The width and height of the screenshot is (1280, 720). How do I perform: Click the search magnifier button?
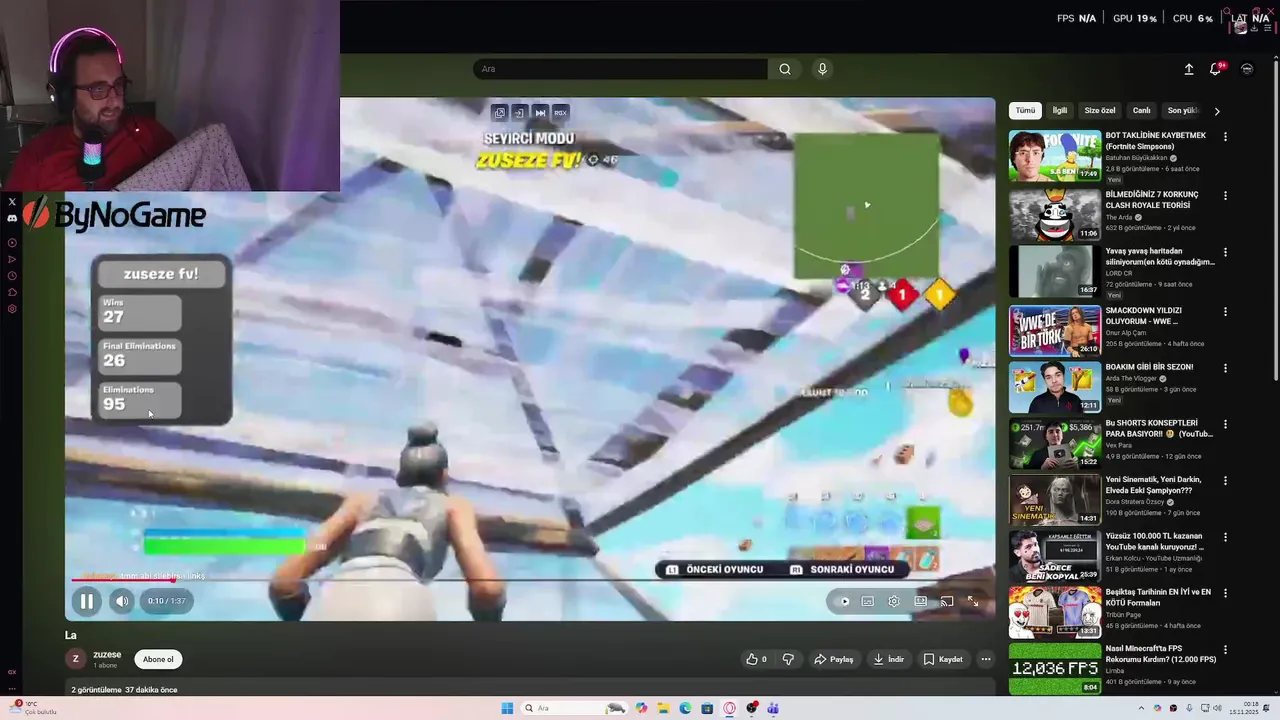tap(785, 69)
